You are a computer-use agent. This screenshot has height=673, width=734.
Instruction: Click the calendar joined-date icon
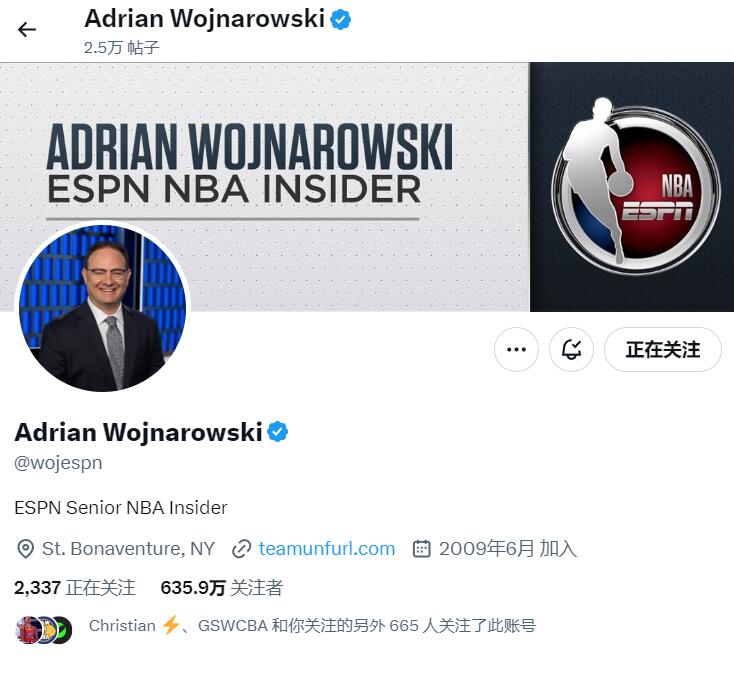[421, 549]
